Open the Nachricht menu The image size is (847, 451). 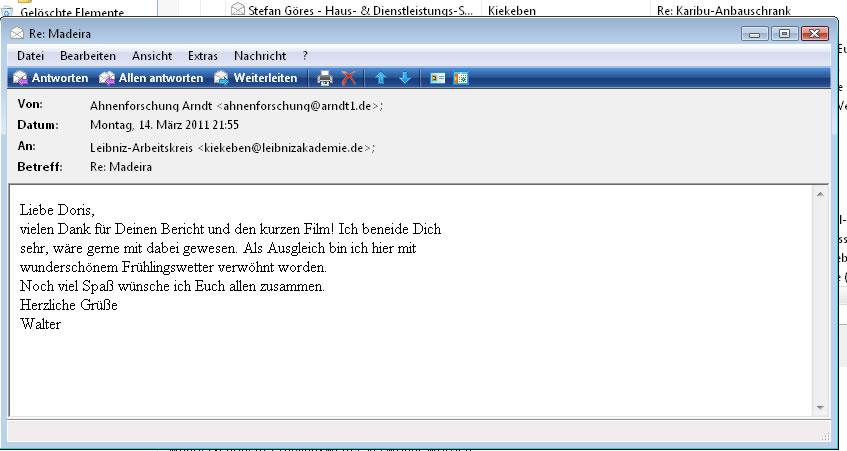259,56
